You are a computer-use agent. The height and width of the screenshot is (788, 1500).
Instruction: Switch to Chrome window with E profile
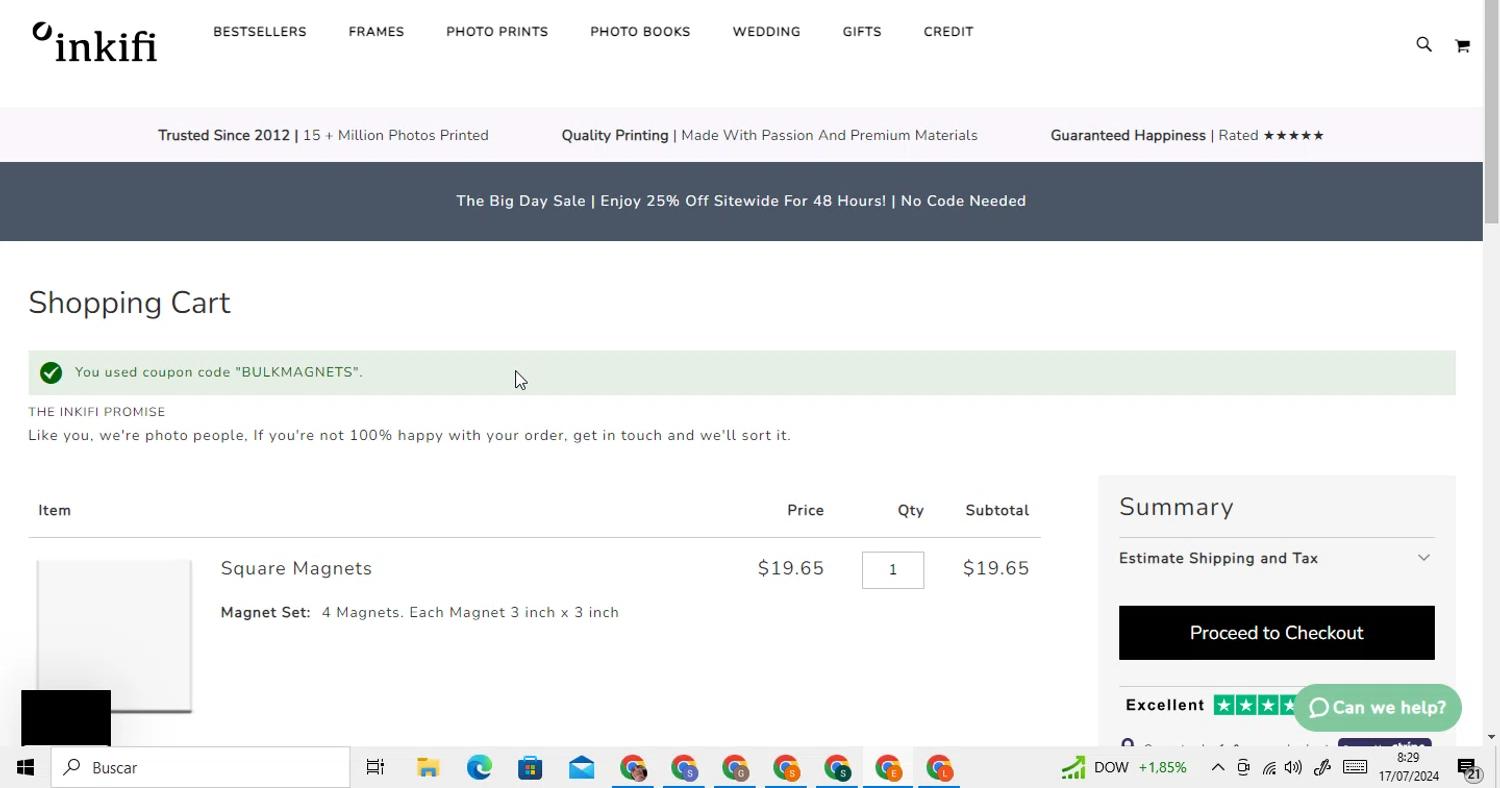[x=888, y=768]
